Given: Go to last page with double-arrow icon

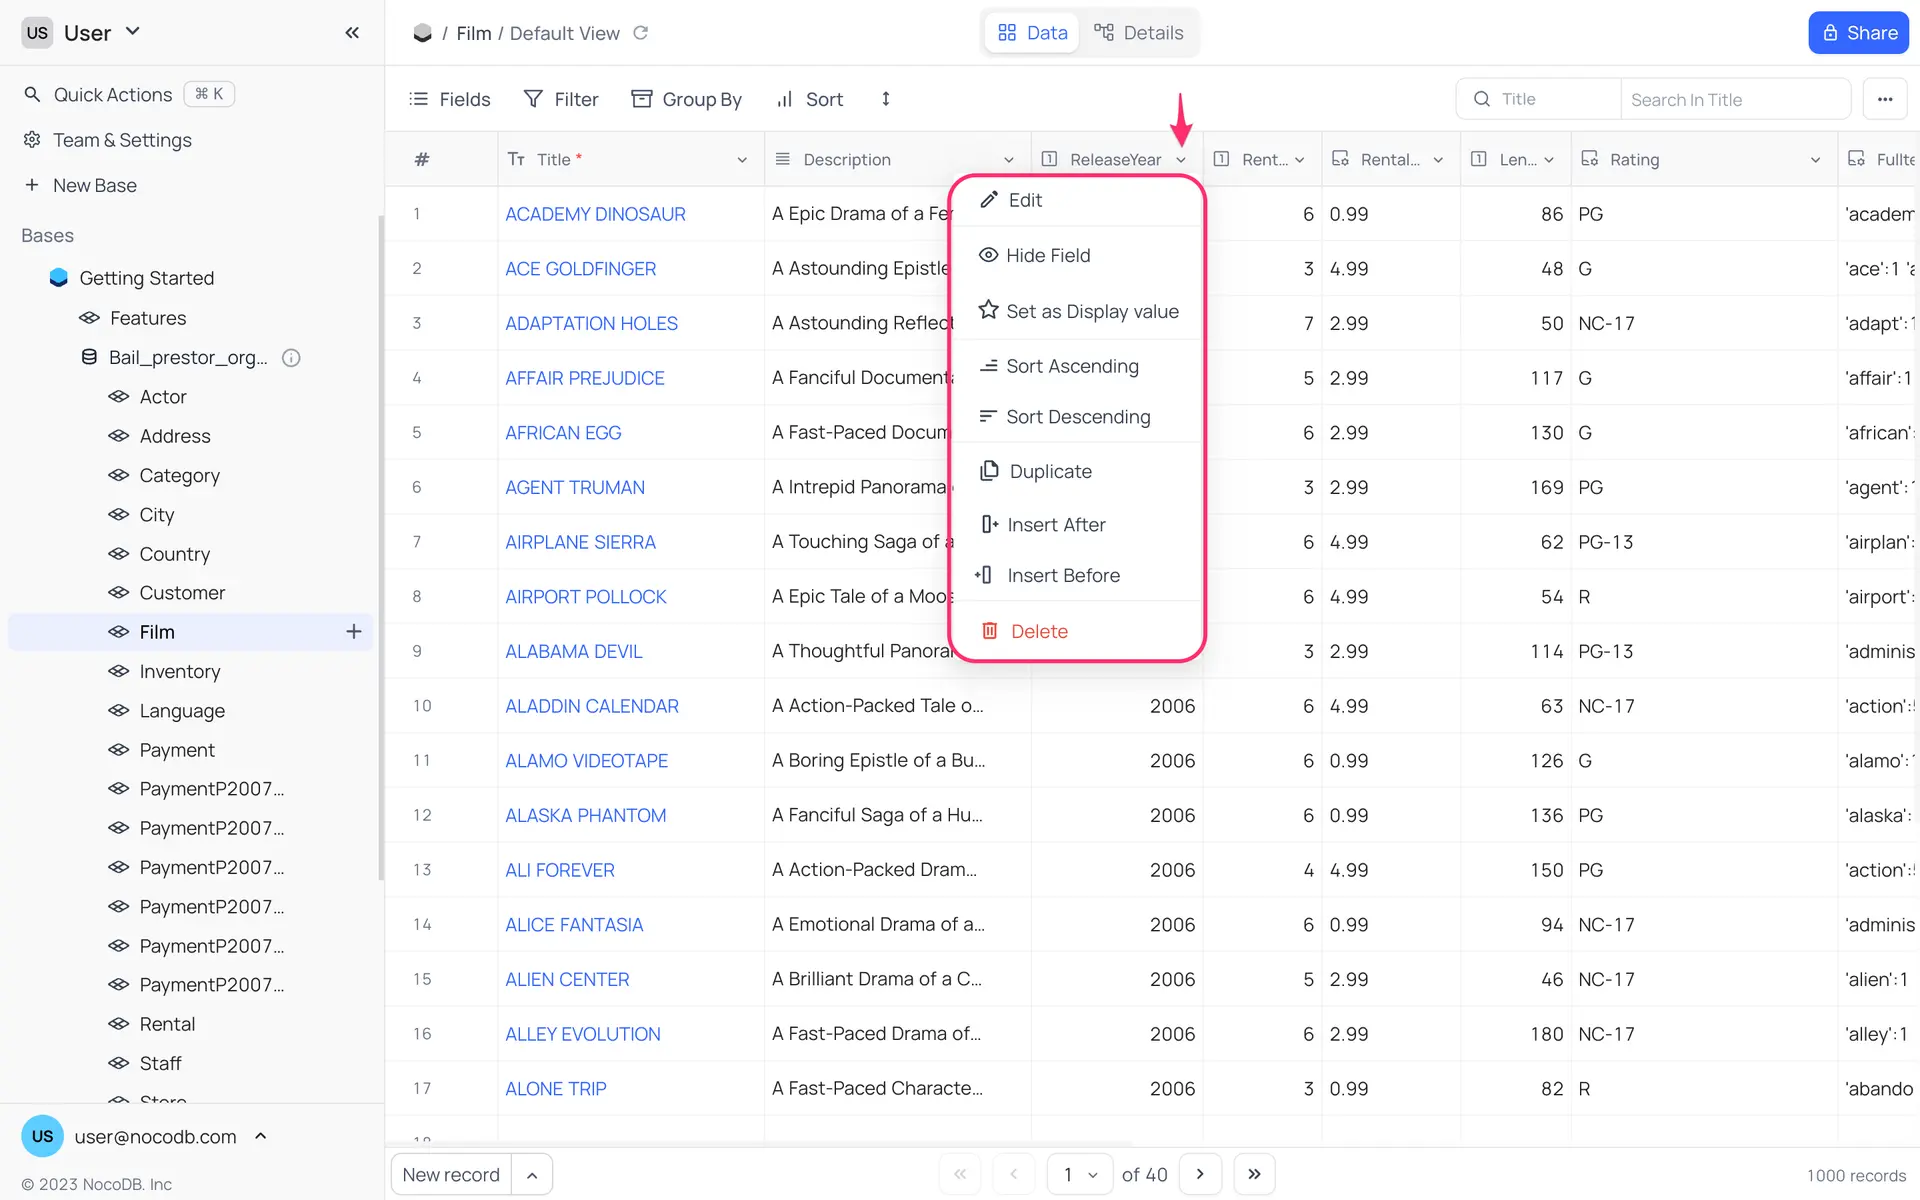Looking at the screenshot, I should coord(1254,1174).
